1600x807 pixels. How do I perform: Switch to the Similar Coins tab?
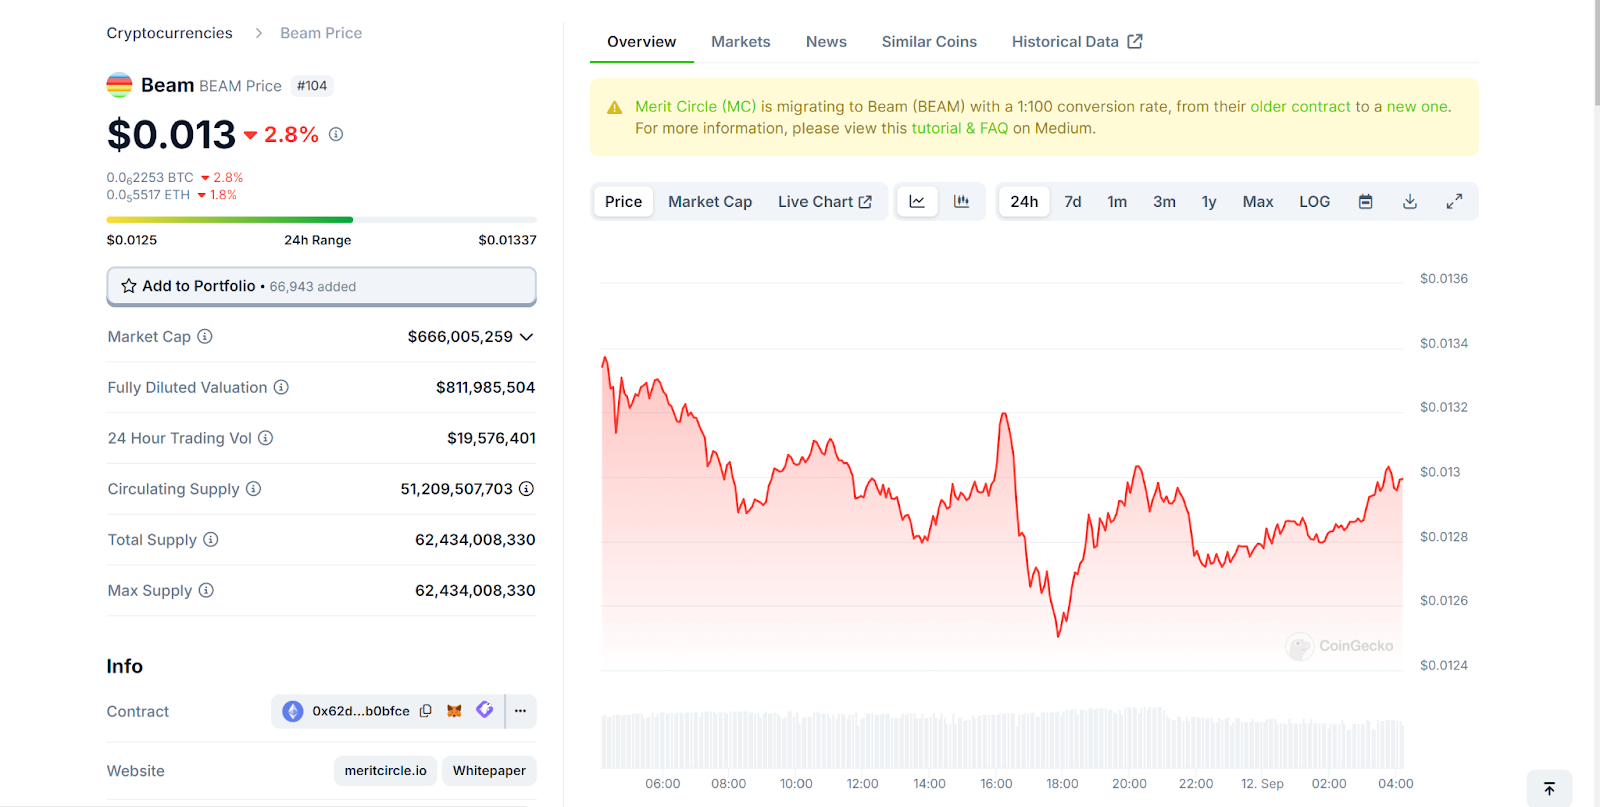(x=929, y=42)
